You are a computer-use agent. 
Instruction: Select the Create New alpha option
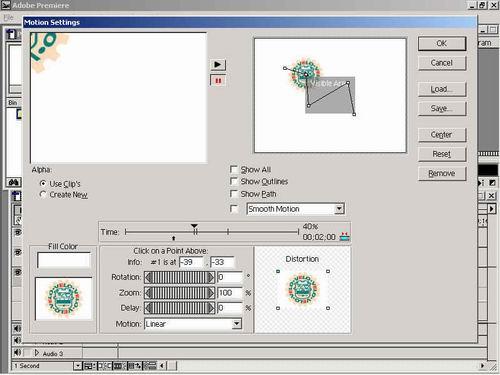coord(43,194)
